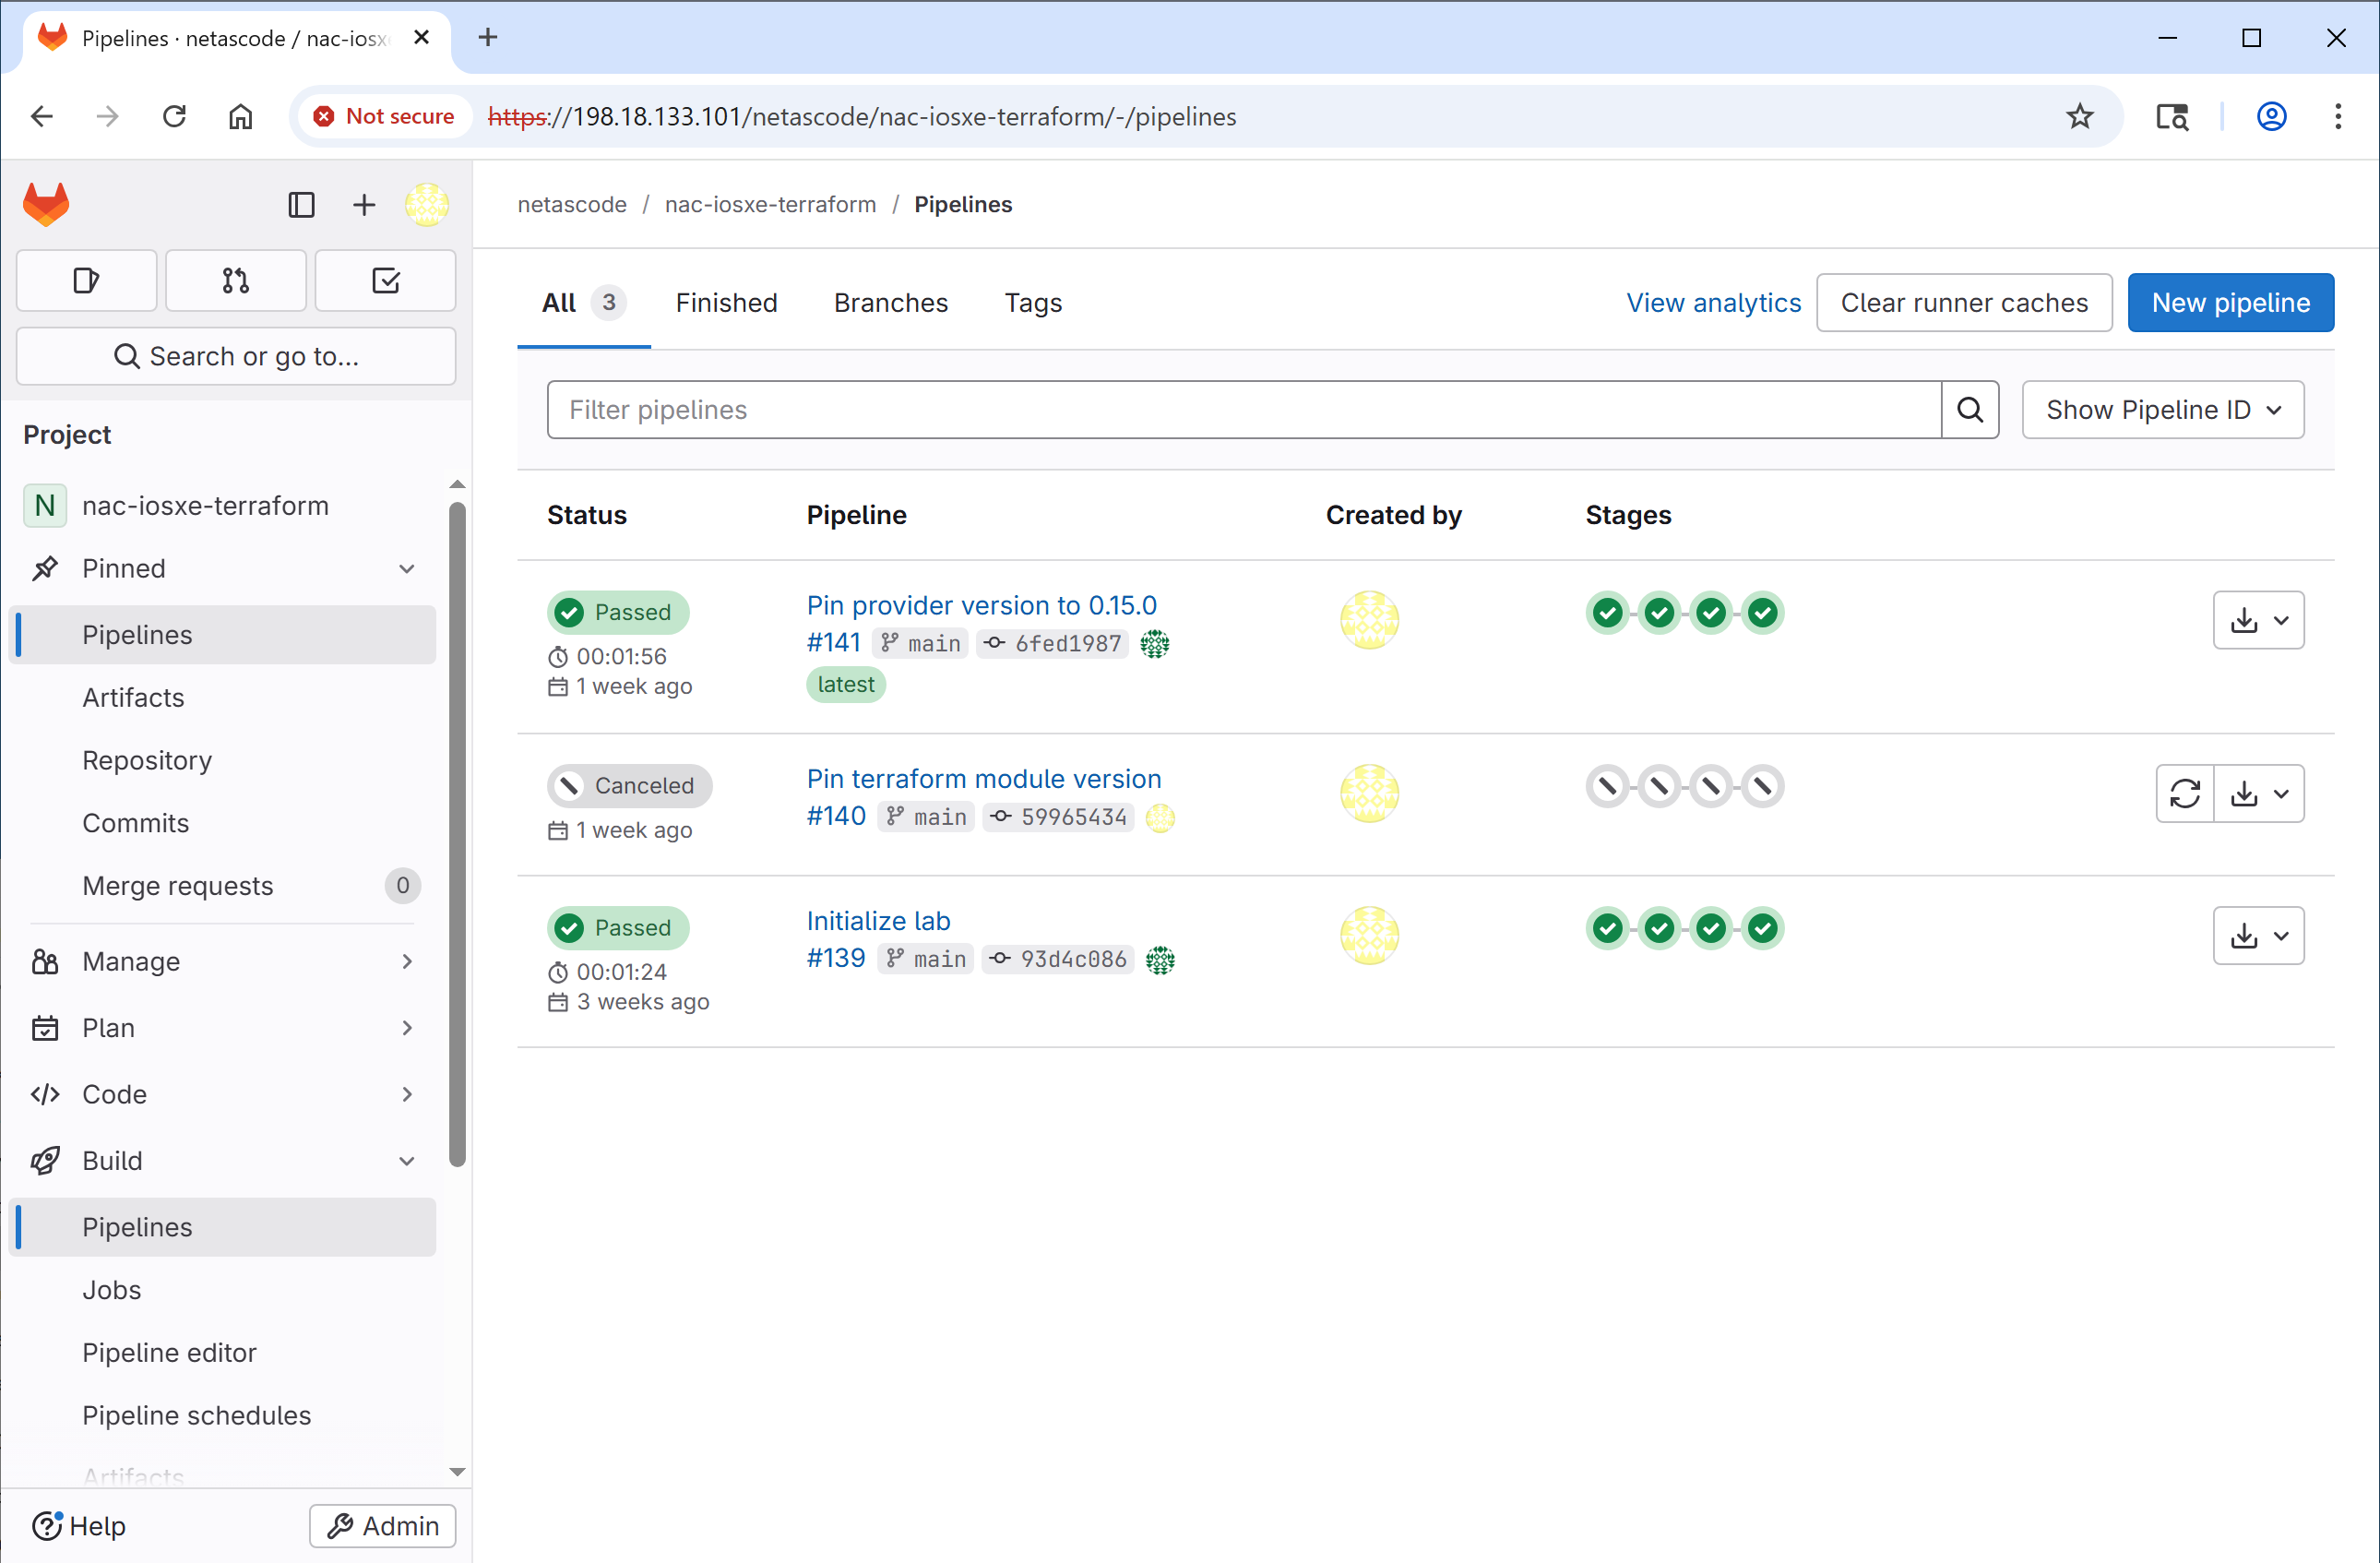Open the View analytics link
This screenshot has width=2380, height=1563.
1713,303
